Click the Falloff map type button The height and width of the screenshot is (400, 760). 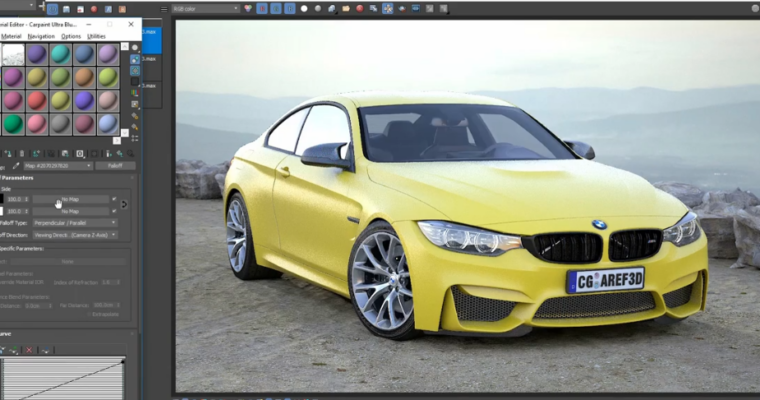tap(115, 166)
